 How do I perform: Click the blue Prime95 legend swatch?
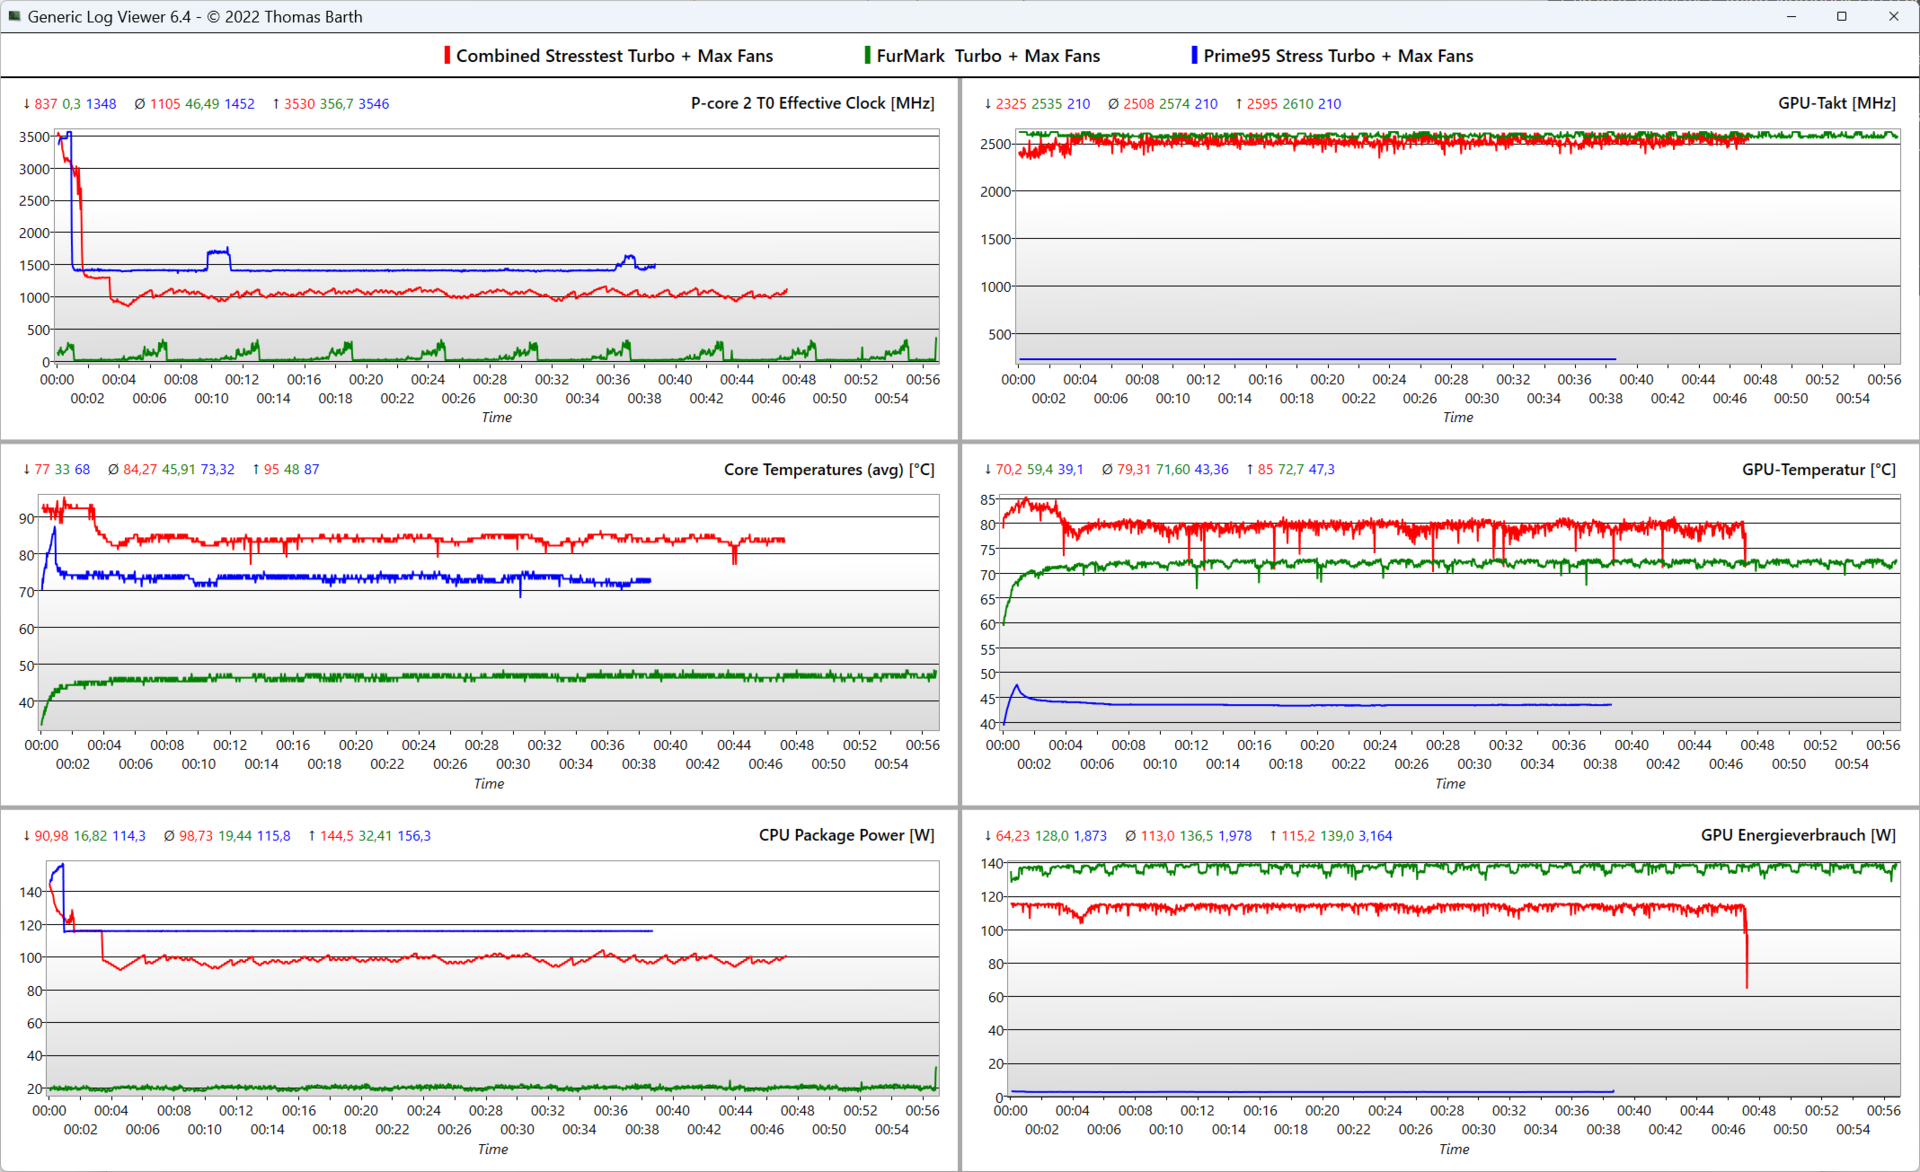1194,56
